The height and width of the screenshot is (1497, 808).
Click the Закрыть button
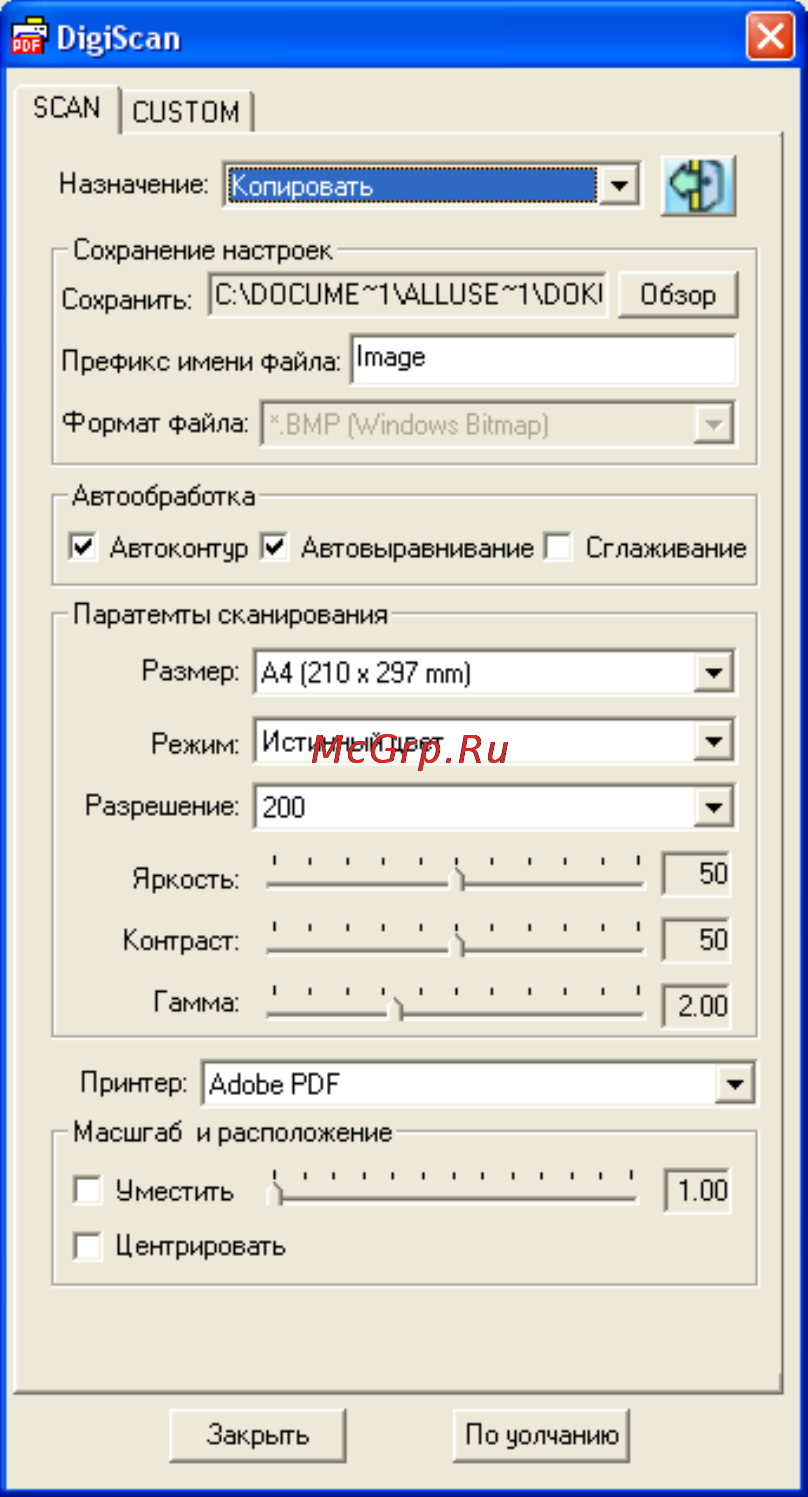pyautogui.click(x=257, y=1435)
